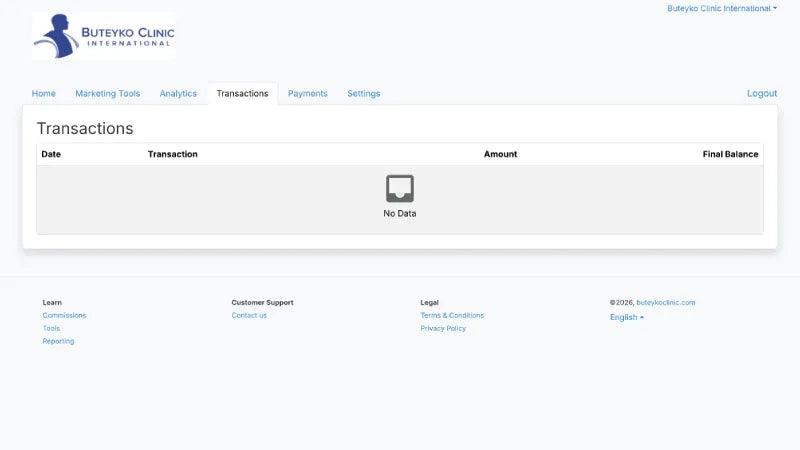800x450 pixels.
Task: Click the Logout link
Action: click(x=762, y=93)
